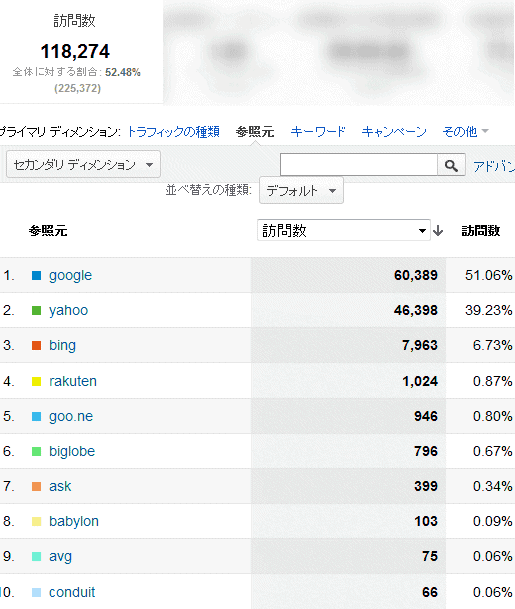515x609 pixels.
Task: Open the goo.ne source link
Action: point(71,416)
